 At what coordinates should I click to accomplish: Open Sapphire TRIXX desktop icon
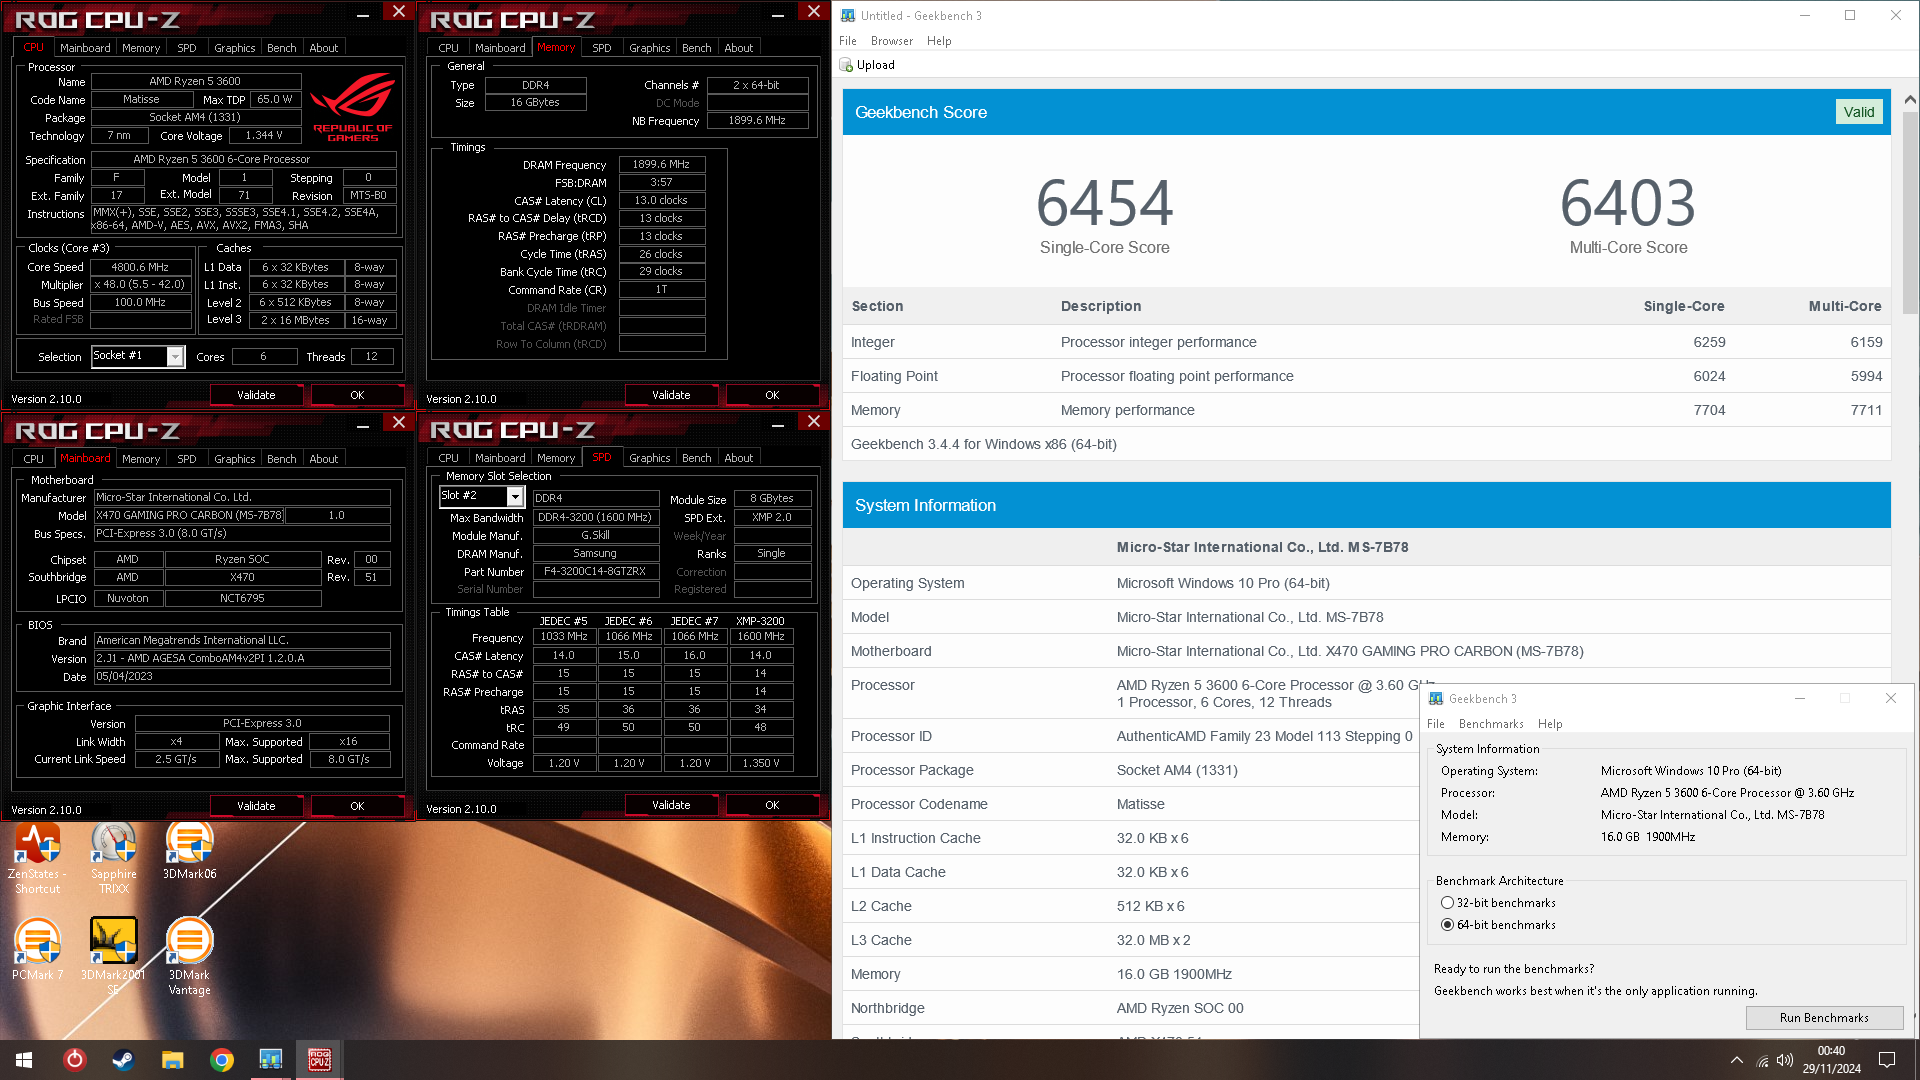pos(114,858)
